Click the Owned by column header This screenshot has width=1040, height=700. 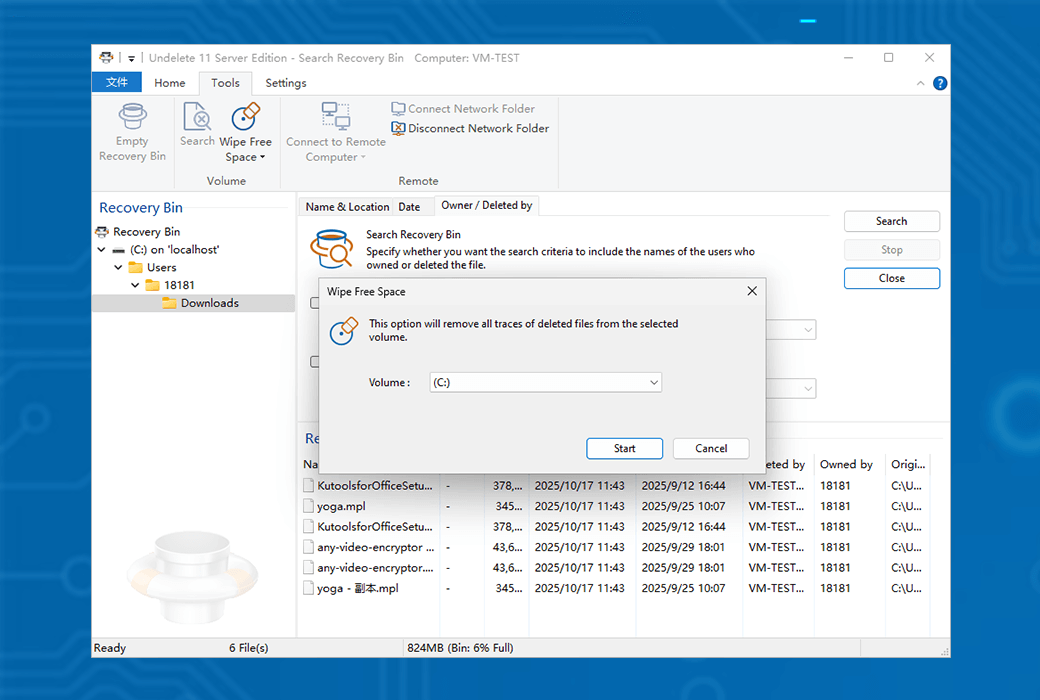[x=846, y=464]
